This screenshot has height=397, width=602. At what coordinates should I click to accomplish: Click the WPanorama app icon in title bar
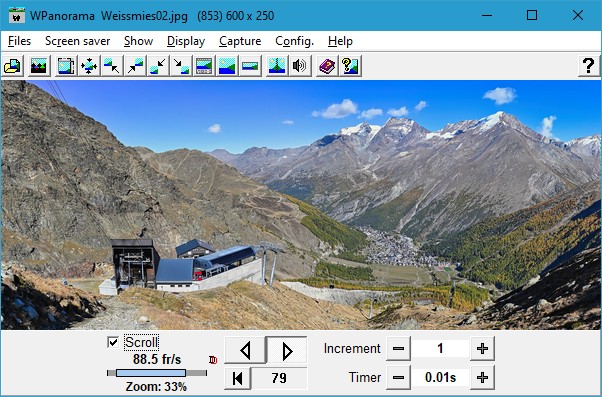click(x=17, y=15)
